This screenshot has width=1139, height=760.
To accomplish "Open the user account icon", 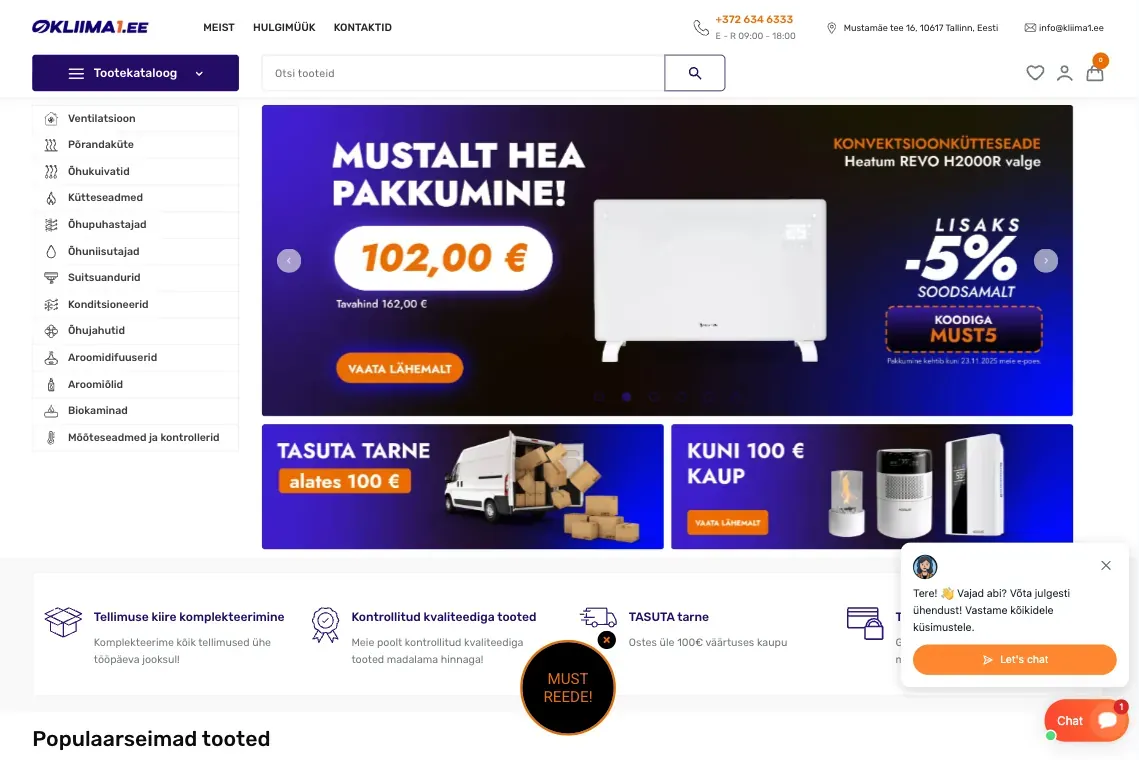I will [1064, 73].
